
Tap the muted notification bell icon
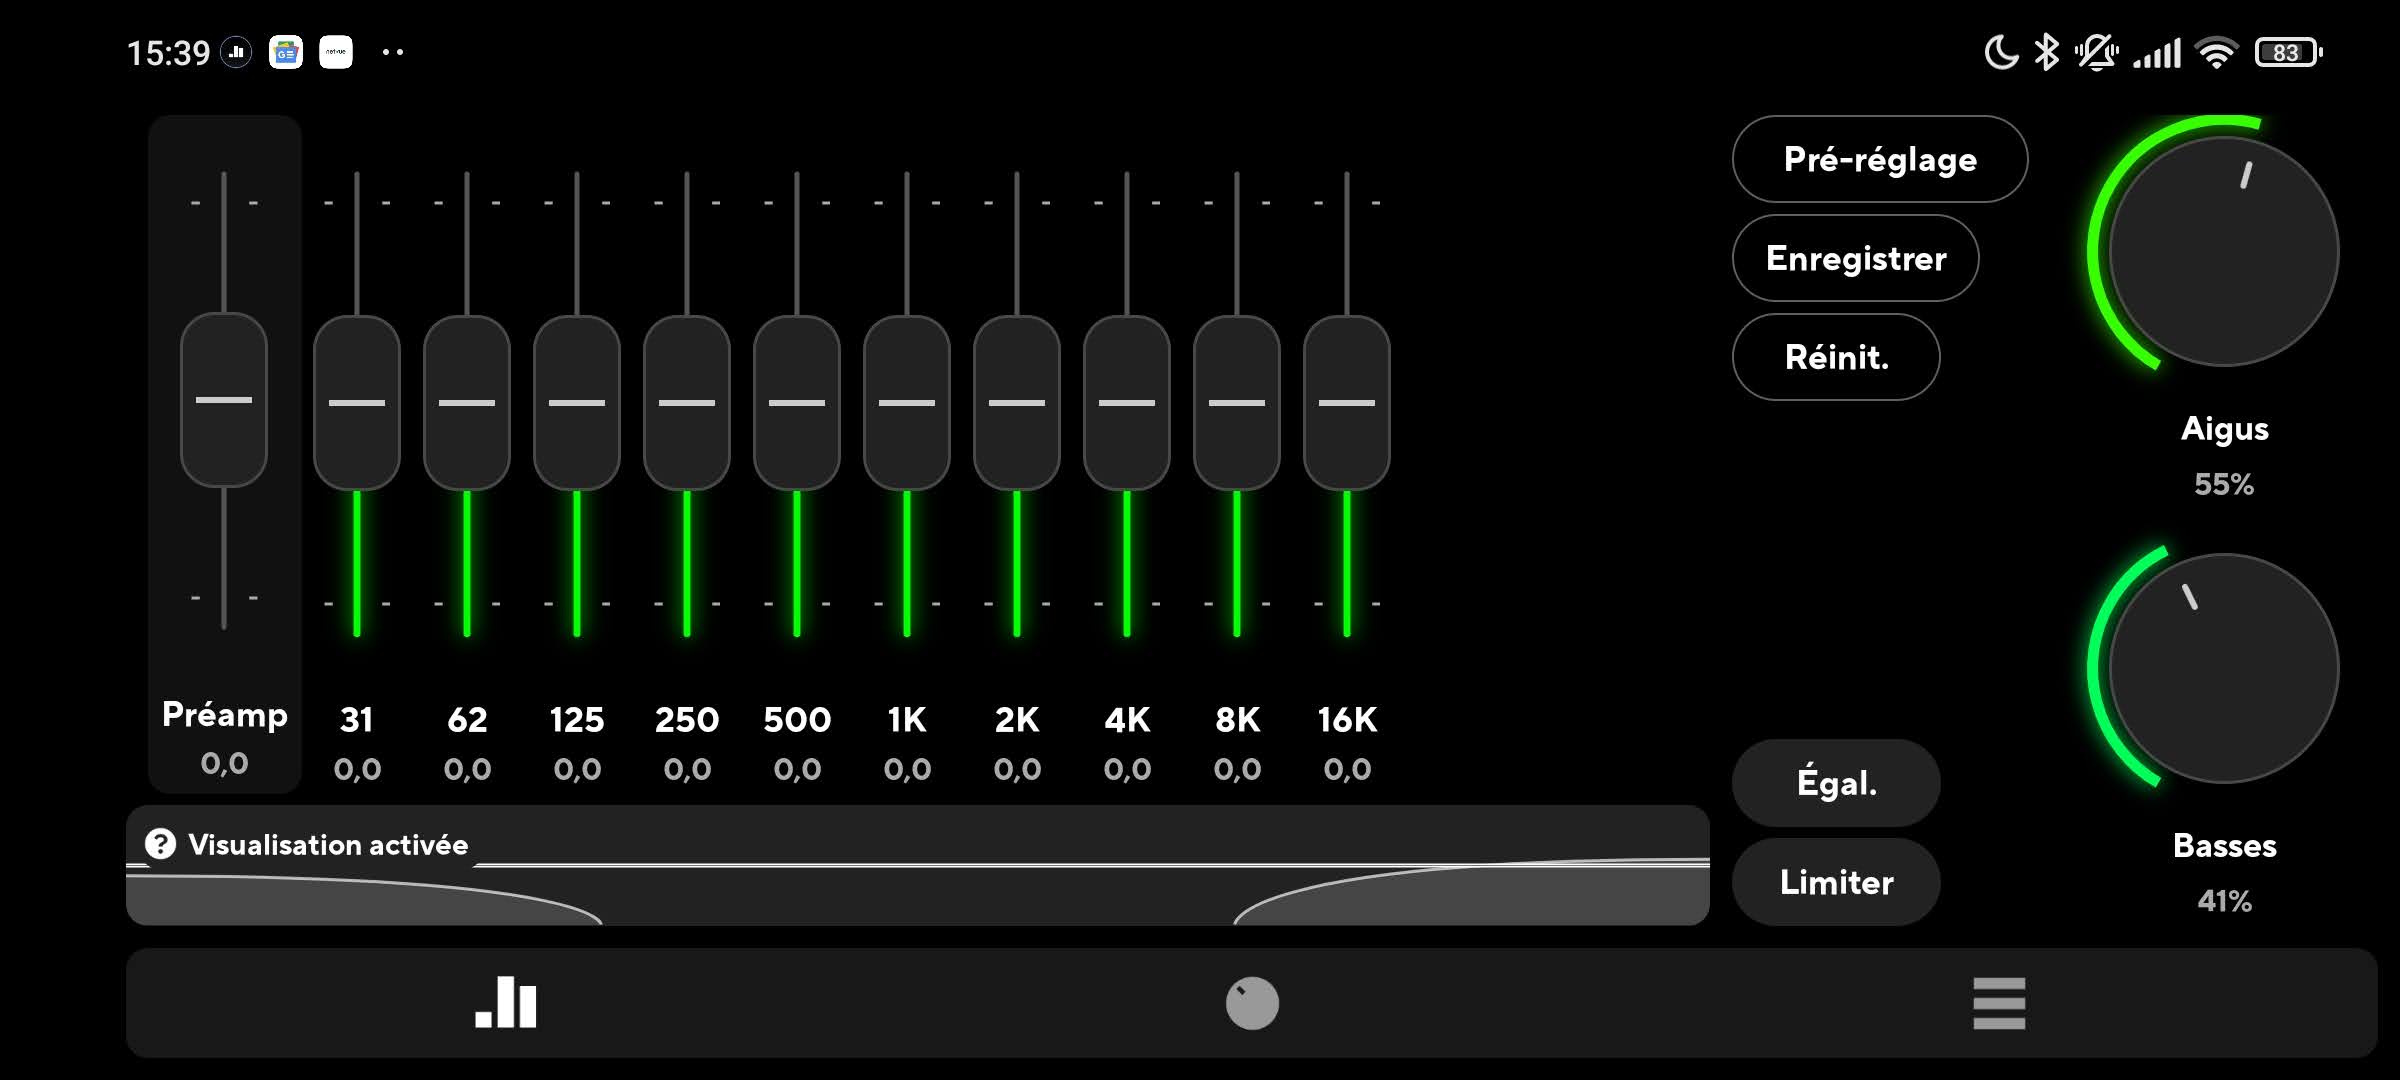[x=2096, y=52]
